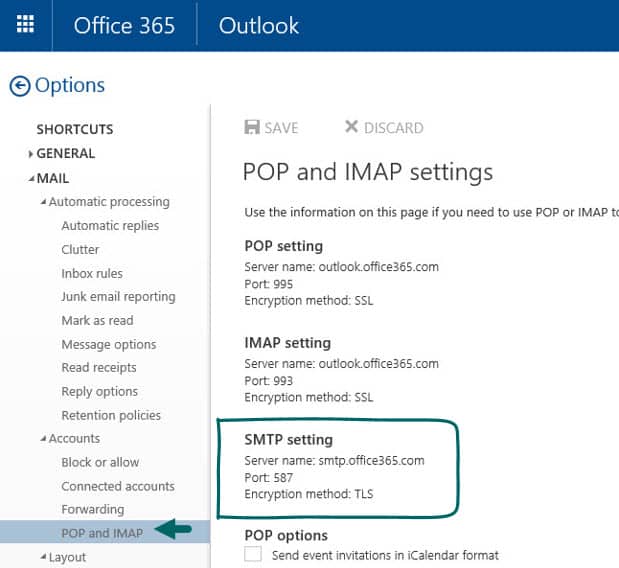Collapse the Accounts group triangle

click(x=43, y=439)
